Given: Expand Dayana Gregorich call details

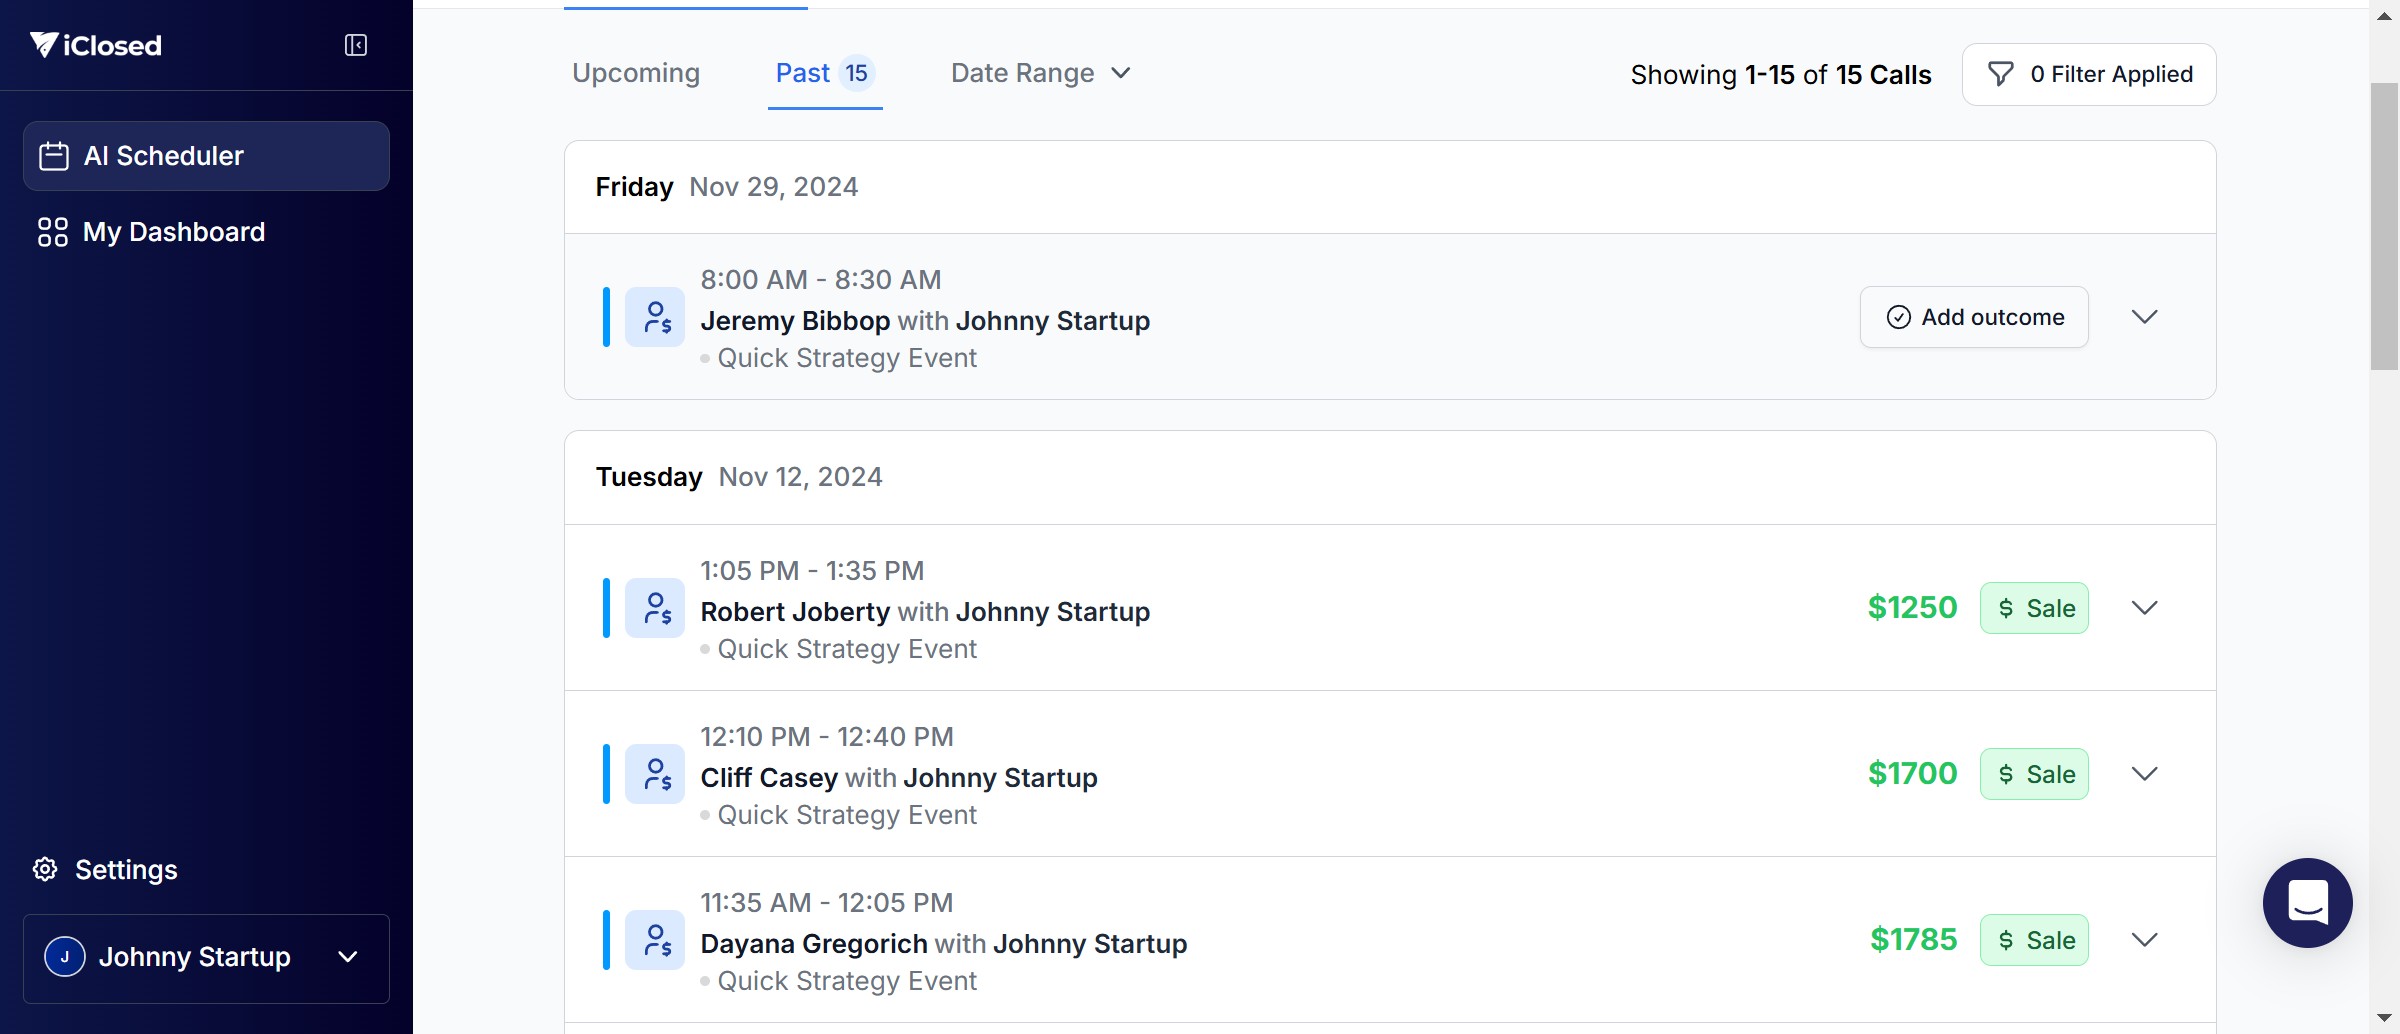Looking at the screenshot, I should tap(2144, 940).
